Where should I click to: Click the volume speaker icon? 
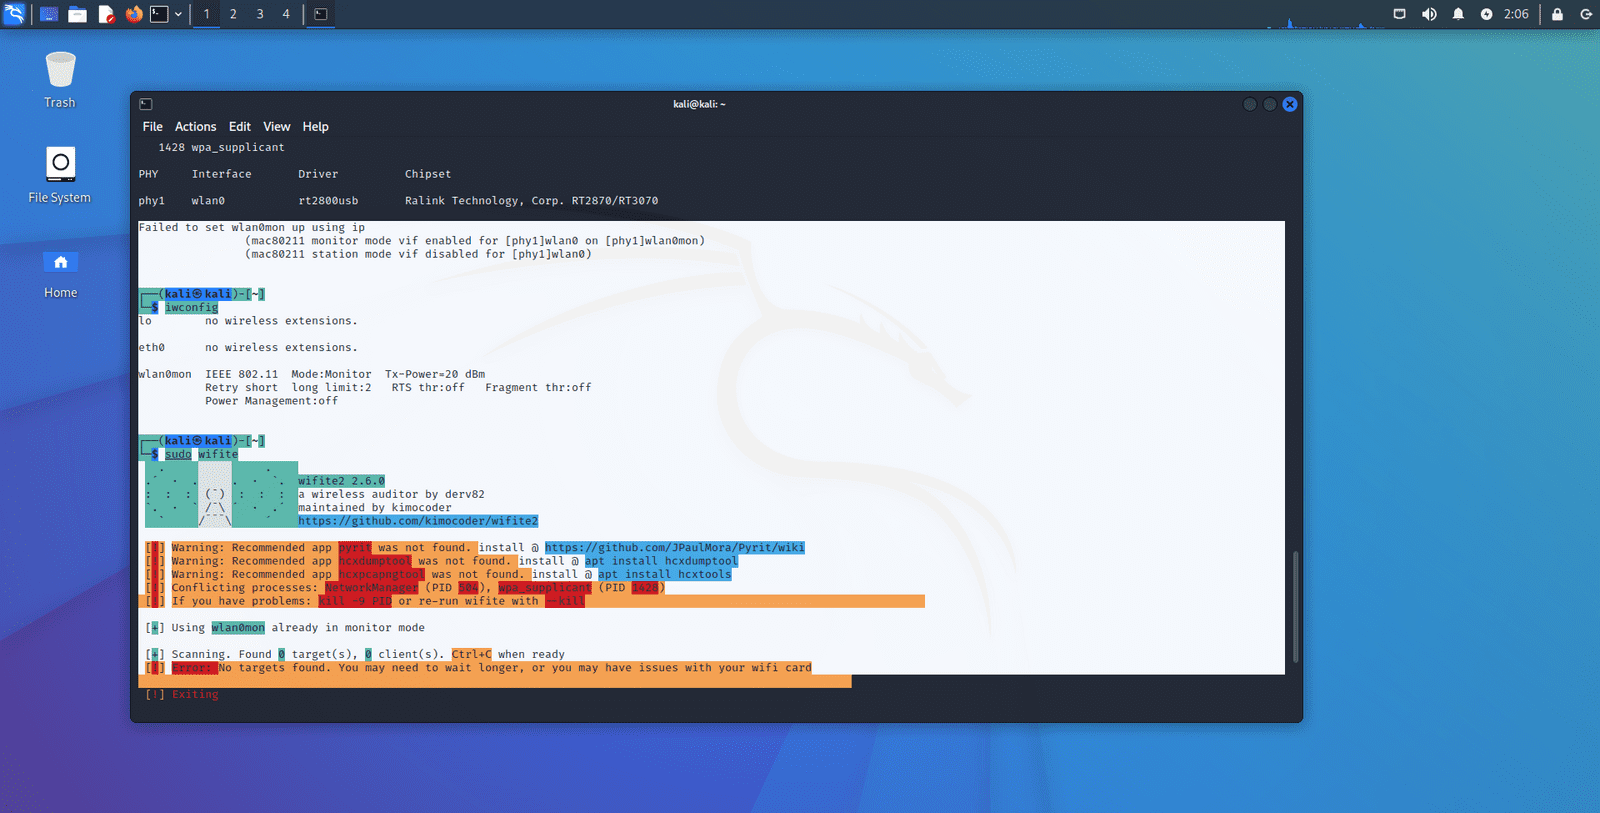(x=1429, y=14)
